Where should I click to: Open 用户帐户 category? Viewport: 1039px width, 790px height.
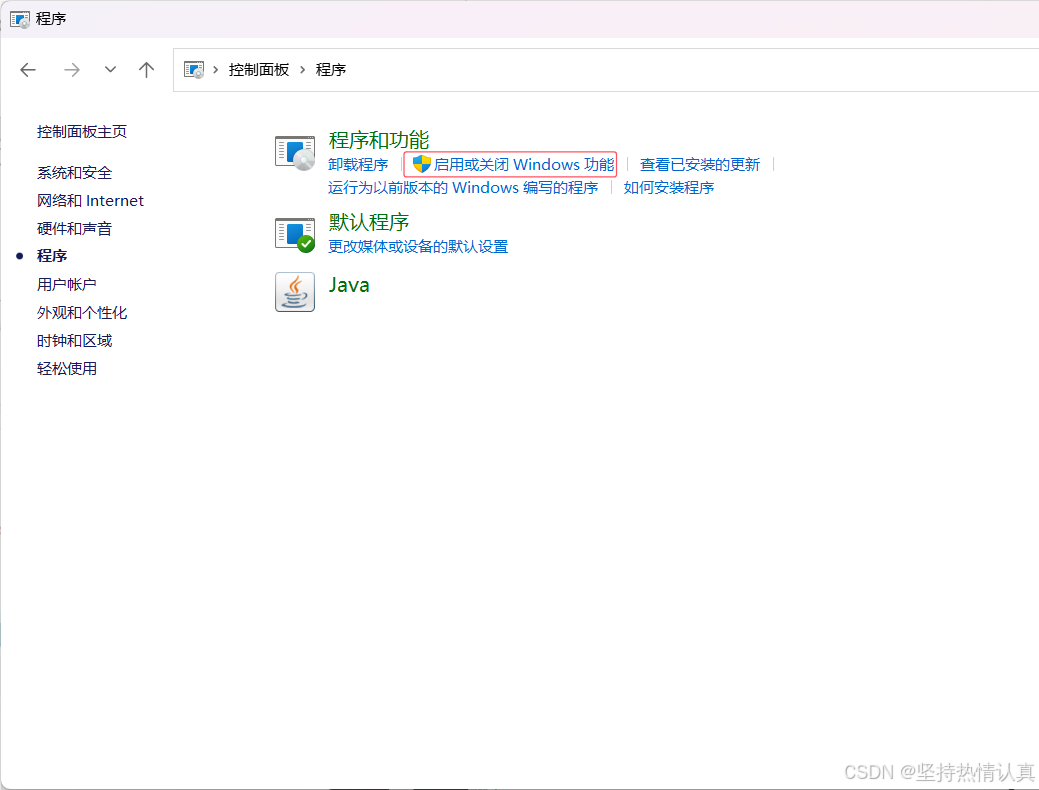point(66,284)
